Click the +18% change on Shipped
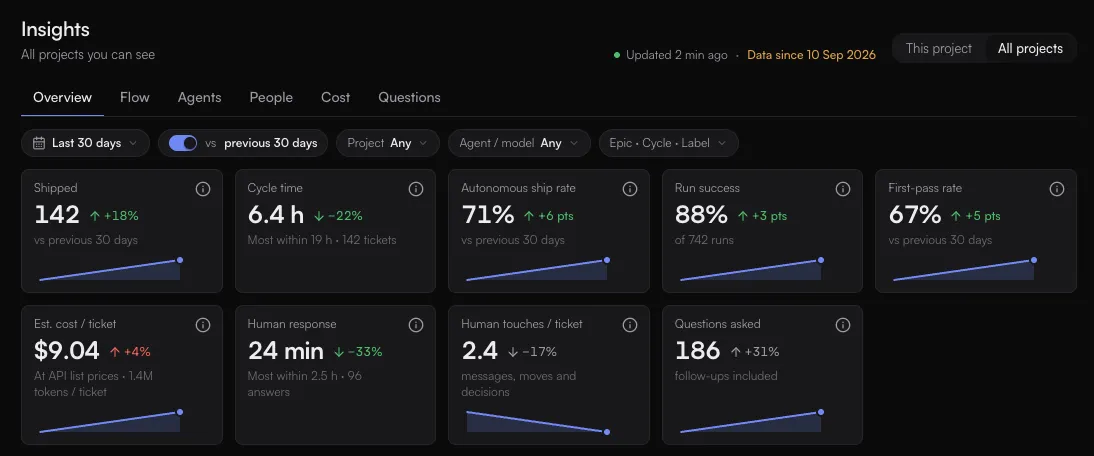The image size is (1094, 456). 114,216
